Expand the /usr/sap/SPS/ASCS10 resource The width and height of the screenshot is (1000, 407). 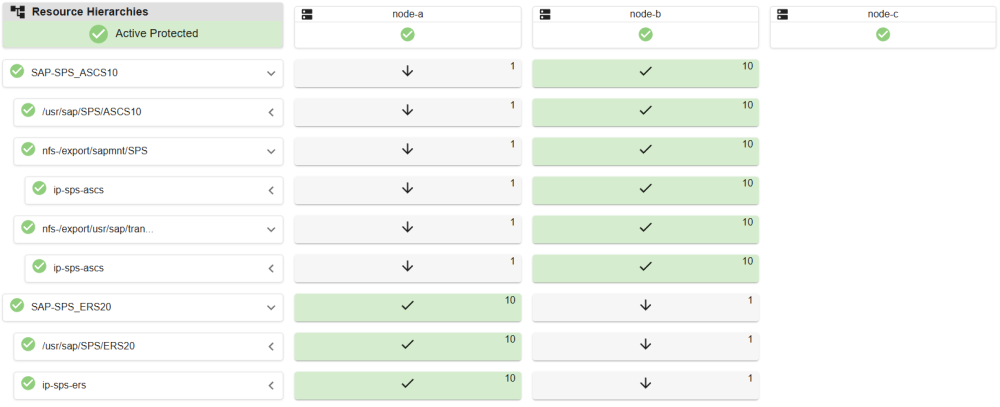click(x=270, y=112)
